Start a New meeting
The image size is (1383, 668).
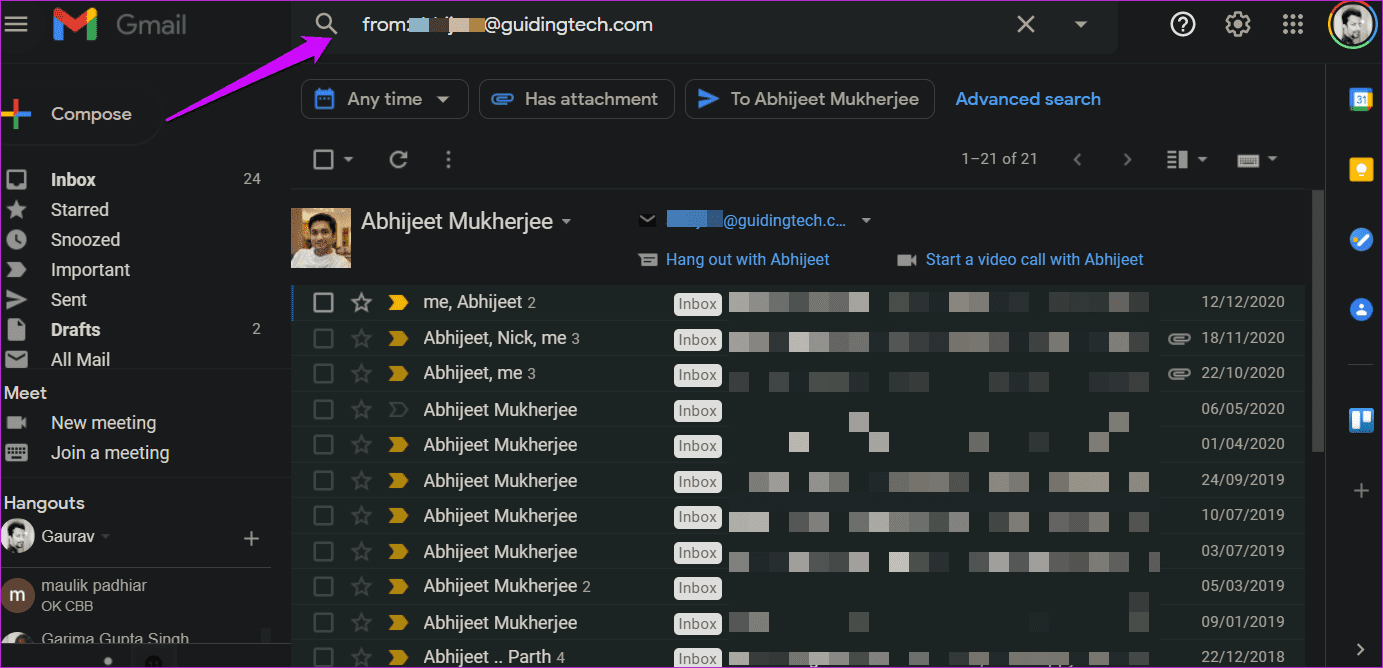103,423
